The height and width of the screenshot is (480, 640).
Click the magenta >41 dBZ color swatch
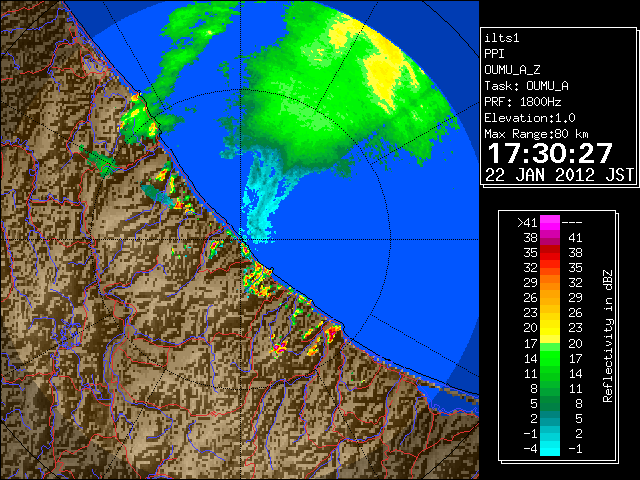[550, 222]
